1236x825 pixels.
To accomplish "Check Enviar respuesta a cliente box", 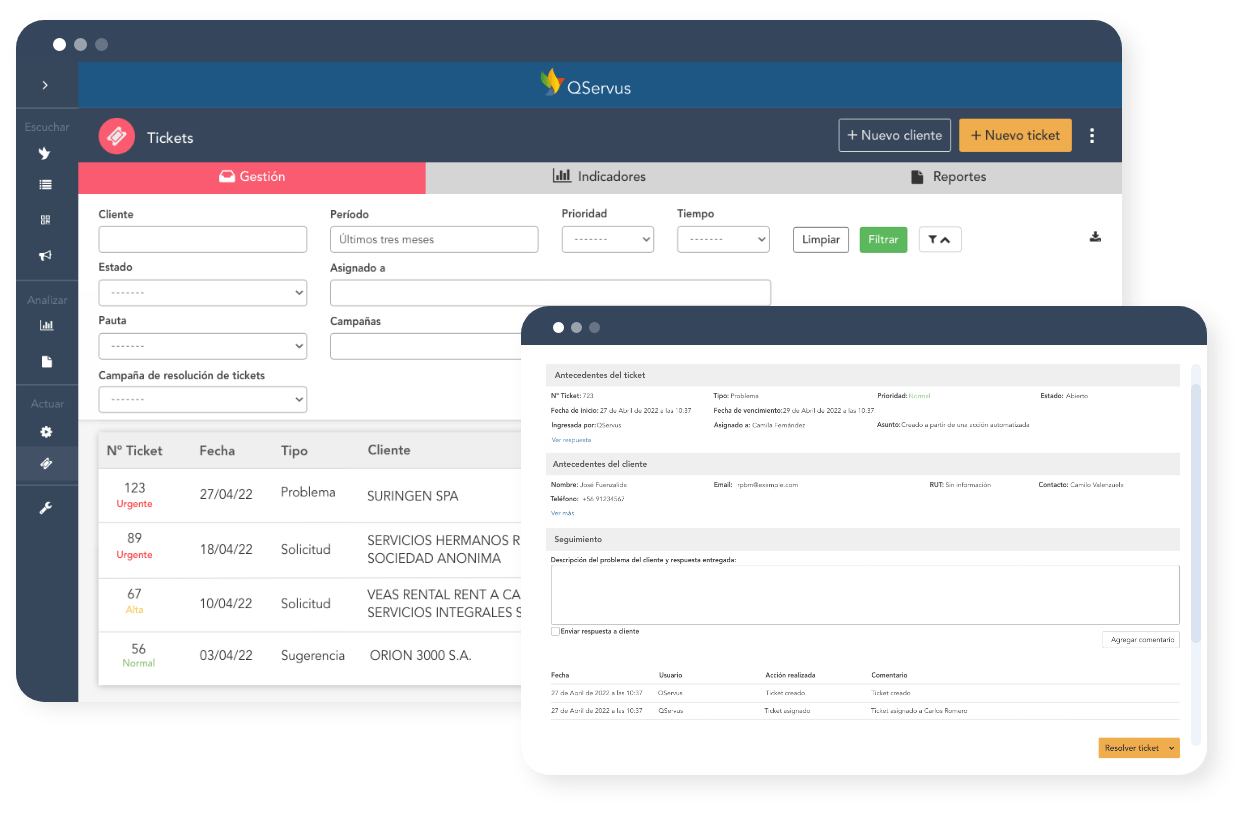I will tap(555, 631).
